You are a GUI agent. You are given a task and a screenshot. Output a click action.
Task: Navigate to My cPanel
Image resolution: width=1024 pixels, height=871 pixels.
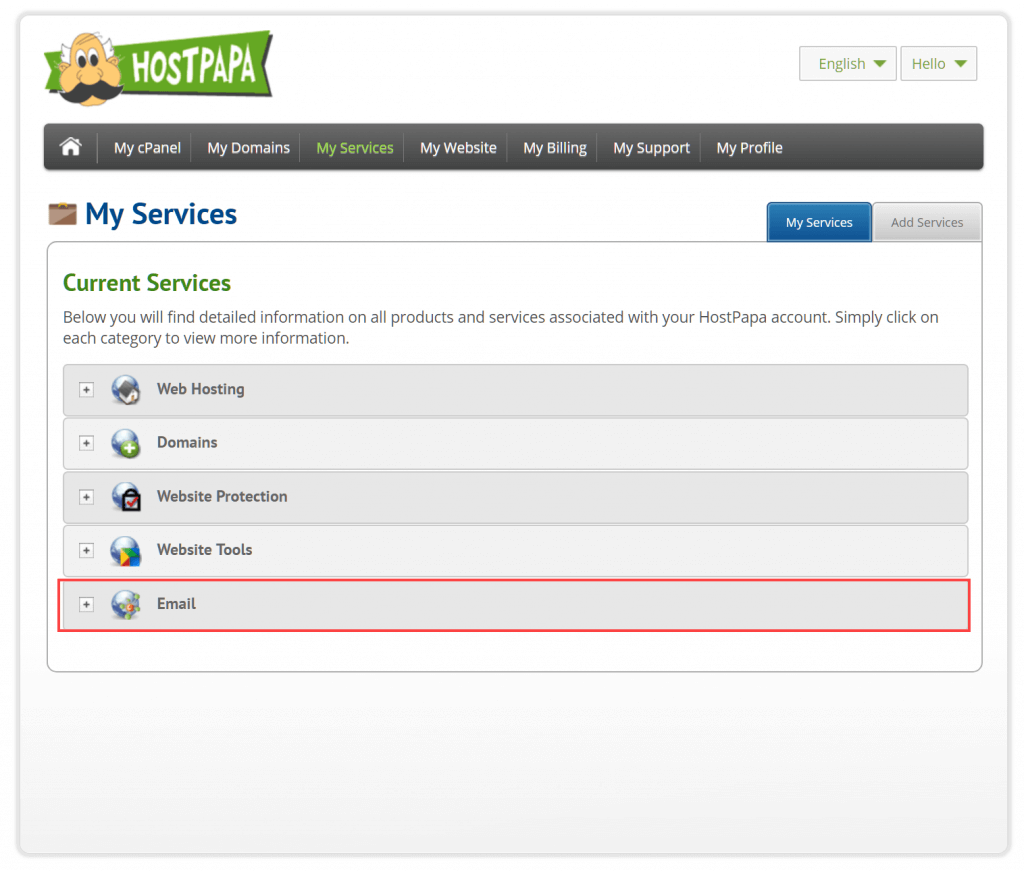[146, 147]
